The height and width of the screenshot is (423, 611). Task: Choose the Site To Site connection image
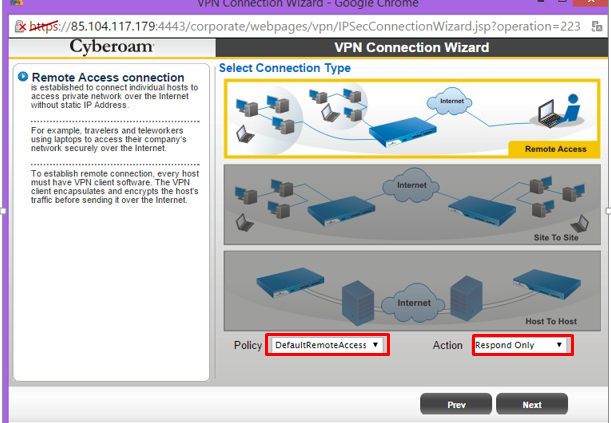click(x=412, y=204)
